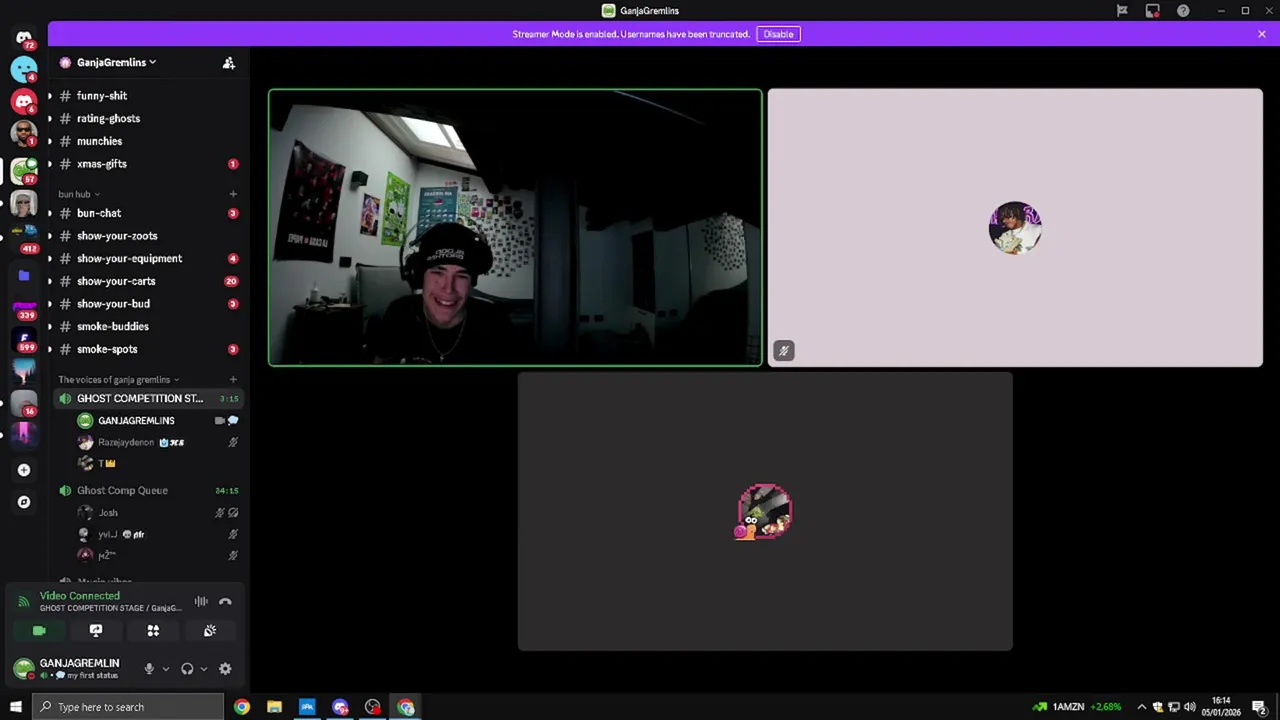Open connection signal info icon

(23, 602)
